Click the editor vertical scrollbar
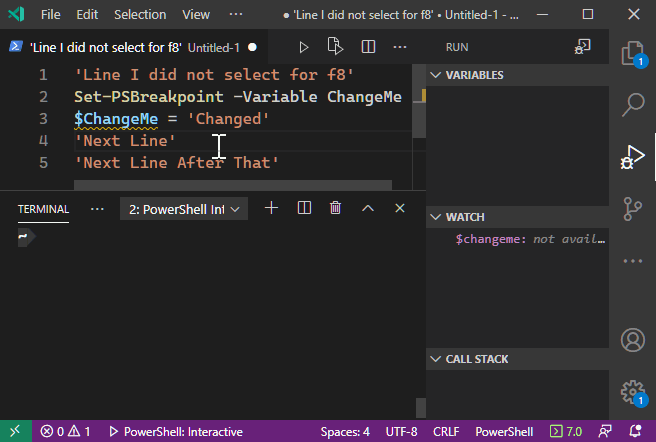 (419, 101)
